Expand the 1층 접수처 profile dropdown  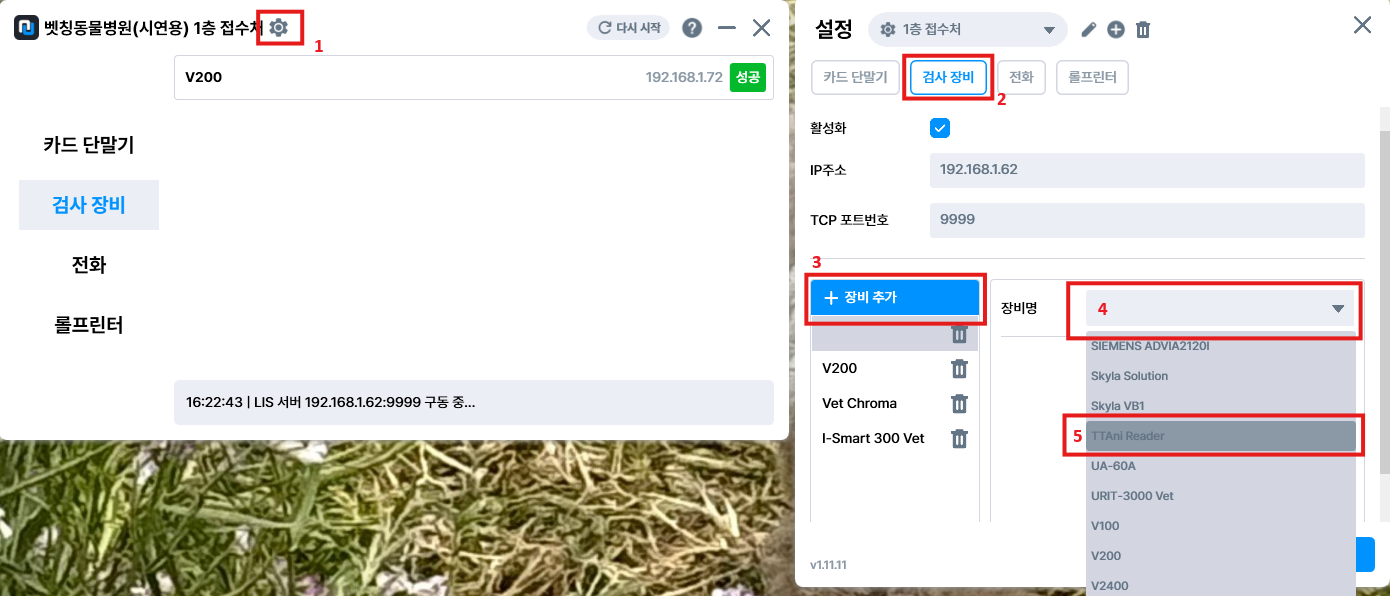click(x=967, y=30)
